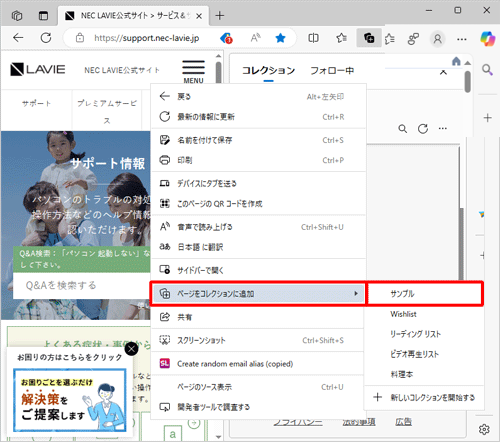Click the 広告 link in the Collections pane footer
Image resolution: width=500 pixels, height=442 pixels.
(x=403, y=422)
